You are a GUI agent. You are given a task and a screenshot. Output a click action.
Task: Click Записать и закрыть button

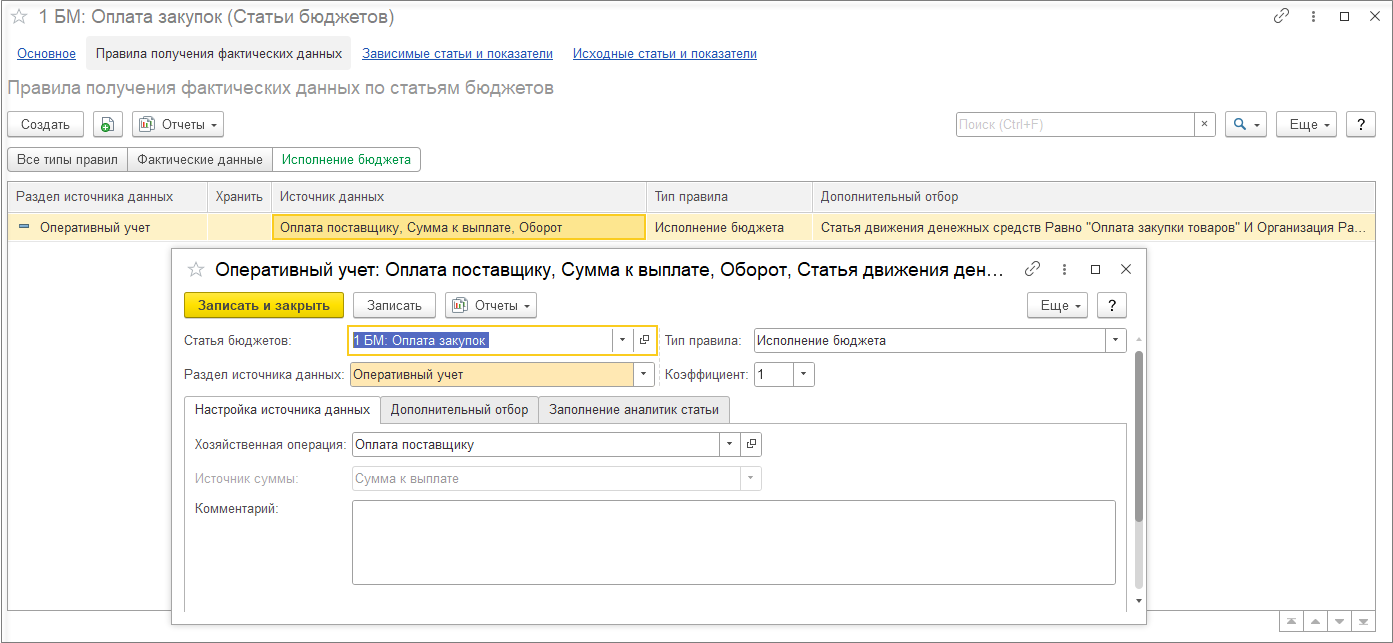[x=264, y=305]
